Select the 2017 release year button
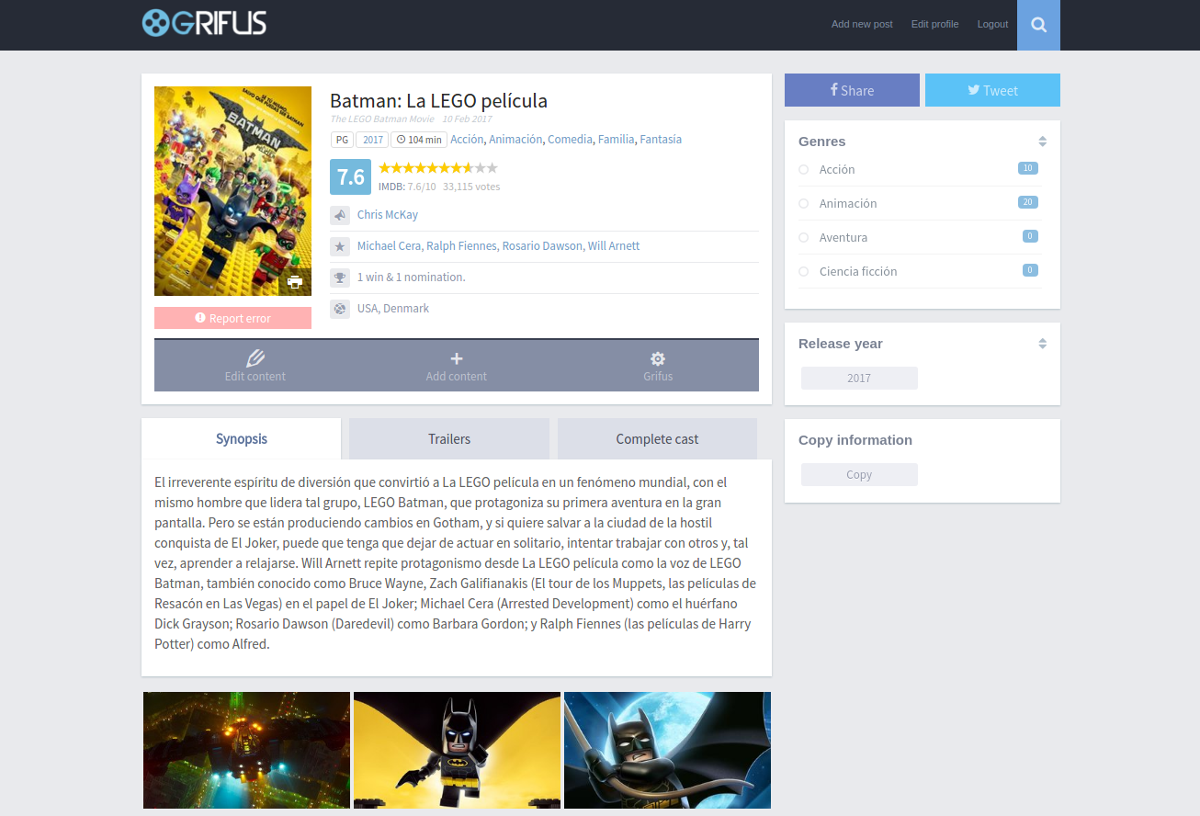1200x816 pixels. 859,378
